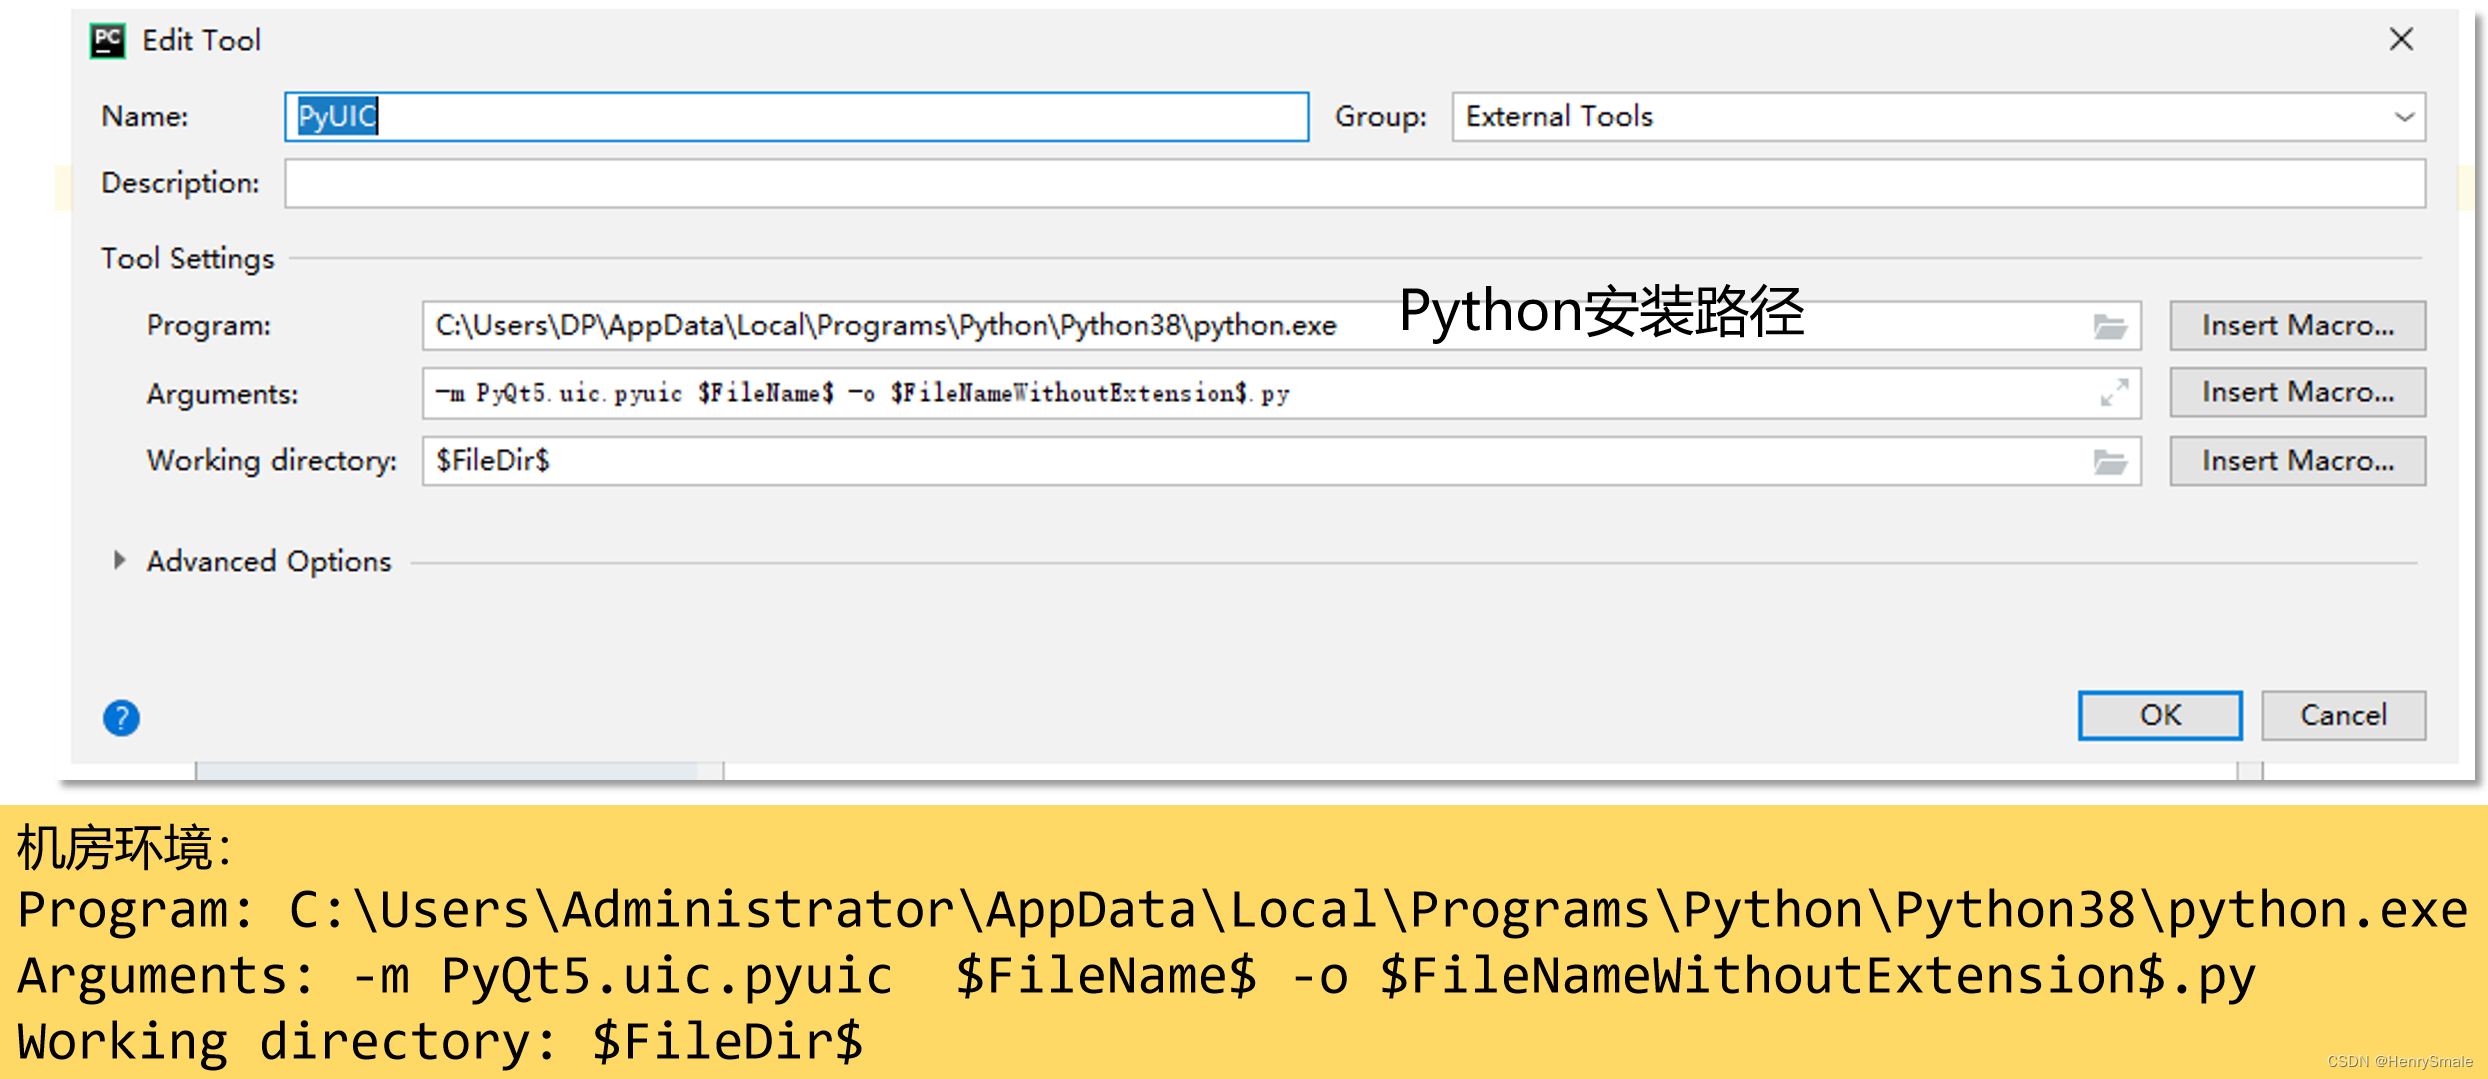Click the 'Name:' label

tap(145, 117)
